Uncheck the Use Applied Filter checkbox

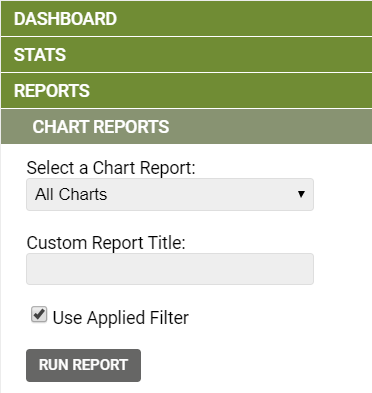point(39,315)
